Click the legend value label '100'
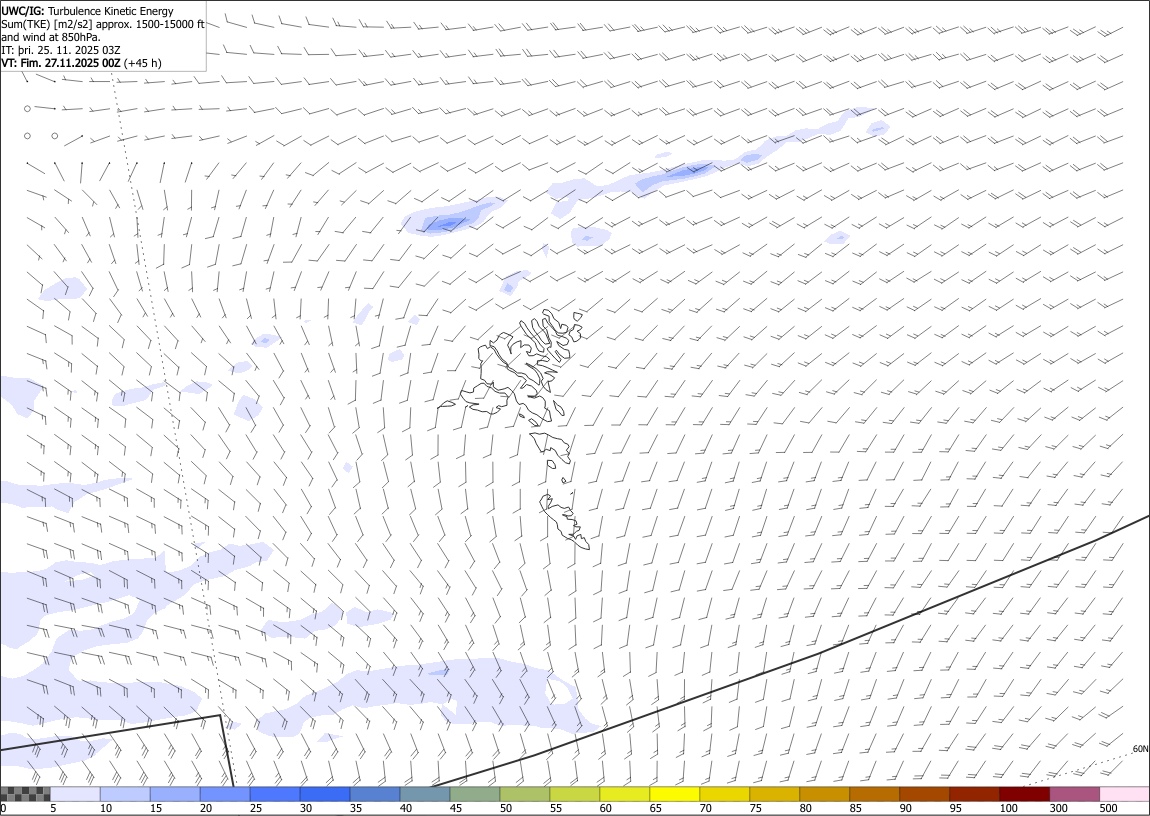The width and height of the screenshot is (1150, 816). point(1008,809)
